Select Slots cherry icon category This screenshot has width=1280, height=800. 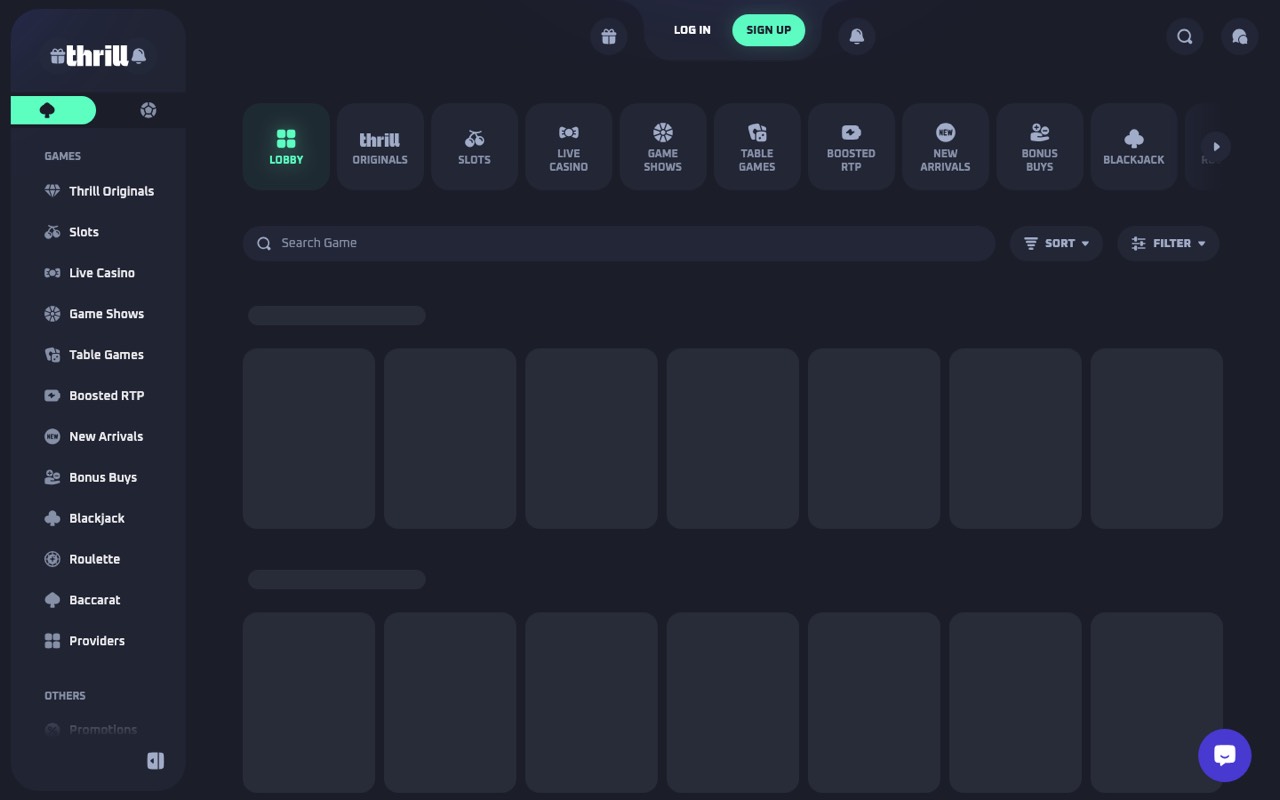point(474,146)
